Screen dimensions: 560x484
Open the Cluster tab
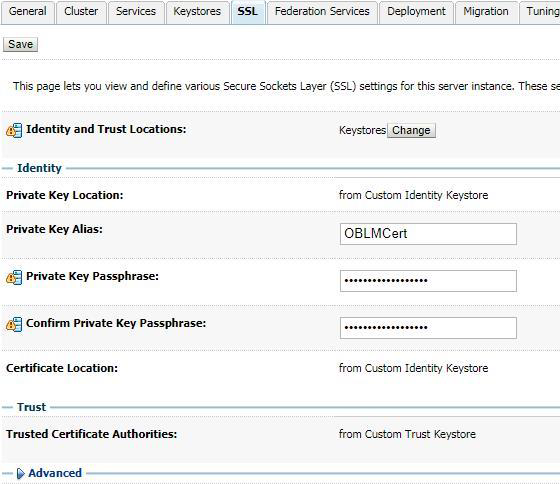(x=81, y=12)
